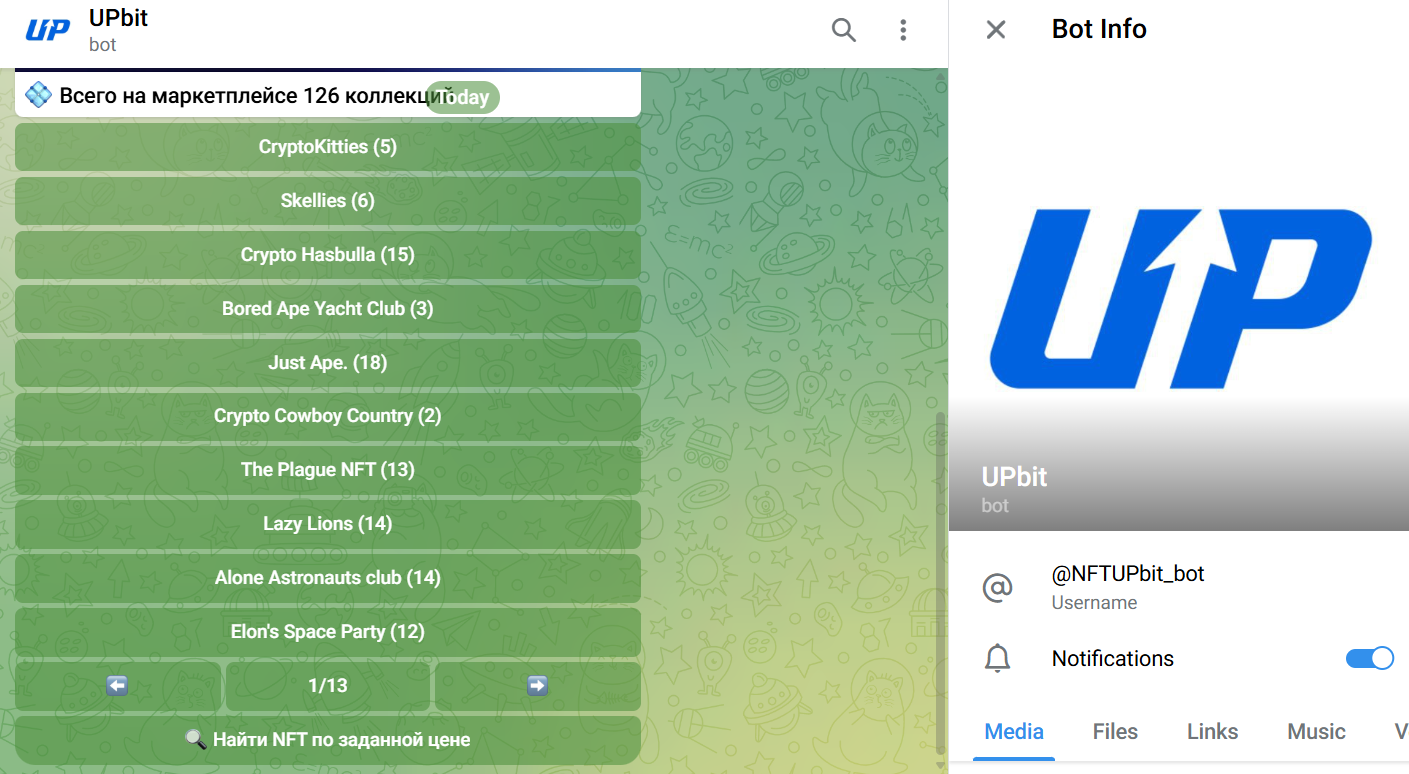Switch to the Media tab
Viewport: 1409px width, 774px height.
[1014, 732]
